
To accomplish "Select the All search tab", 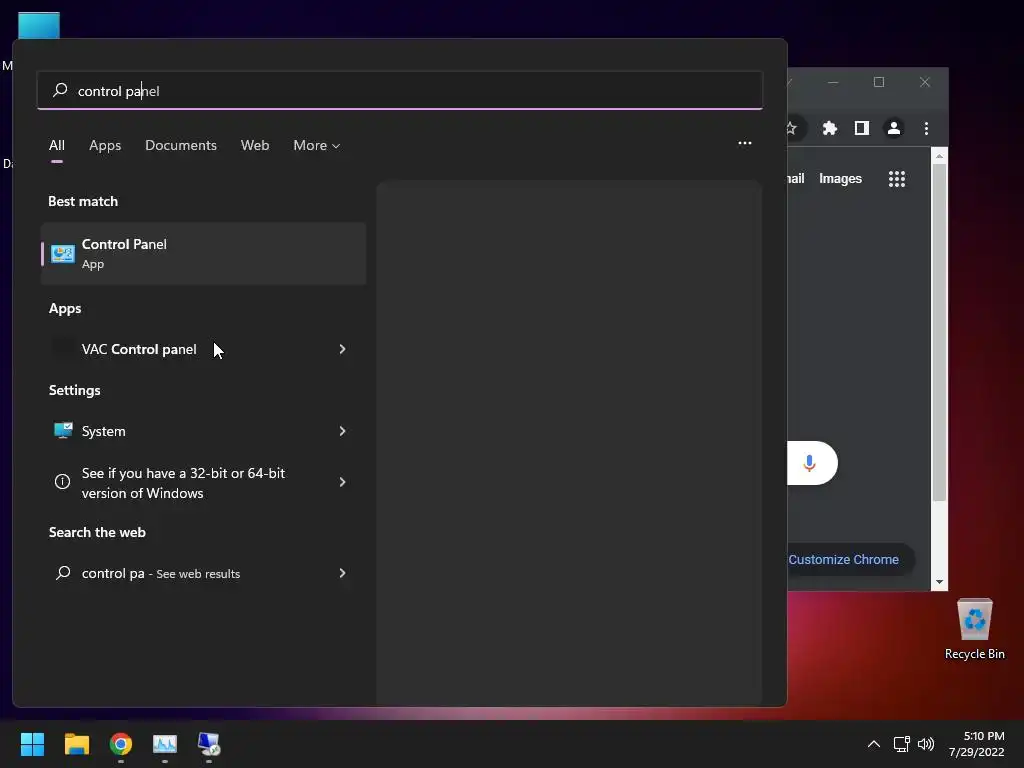I will (57, 145).
